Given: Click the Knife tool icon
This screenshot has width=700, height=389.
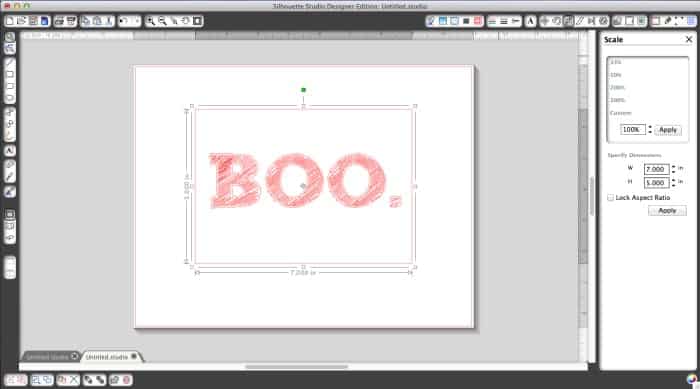Looking at the screenshot, I should coord(10,177).
